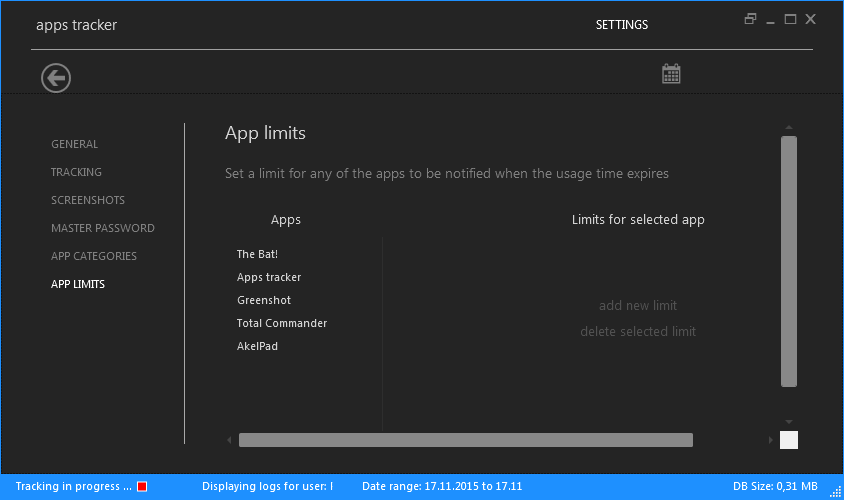Switch to App Categories section
The width and height of the screenshot is (844, 500).
(94, 256)
